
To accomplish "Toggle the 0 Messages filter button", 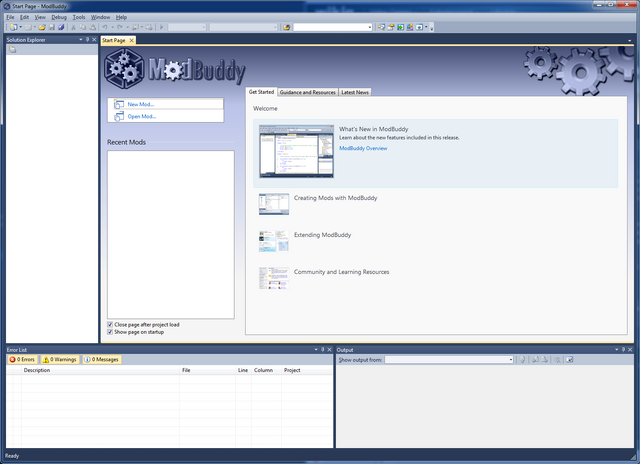I will 102,360.
